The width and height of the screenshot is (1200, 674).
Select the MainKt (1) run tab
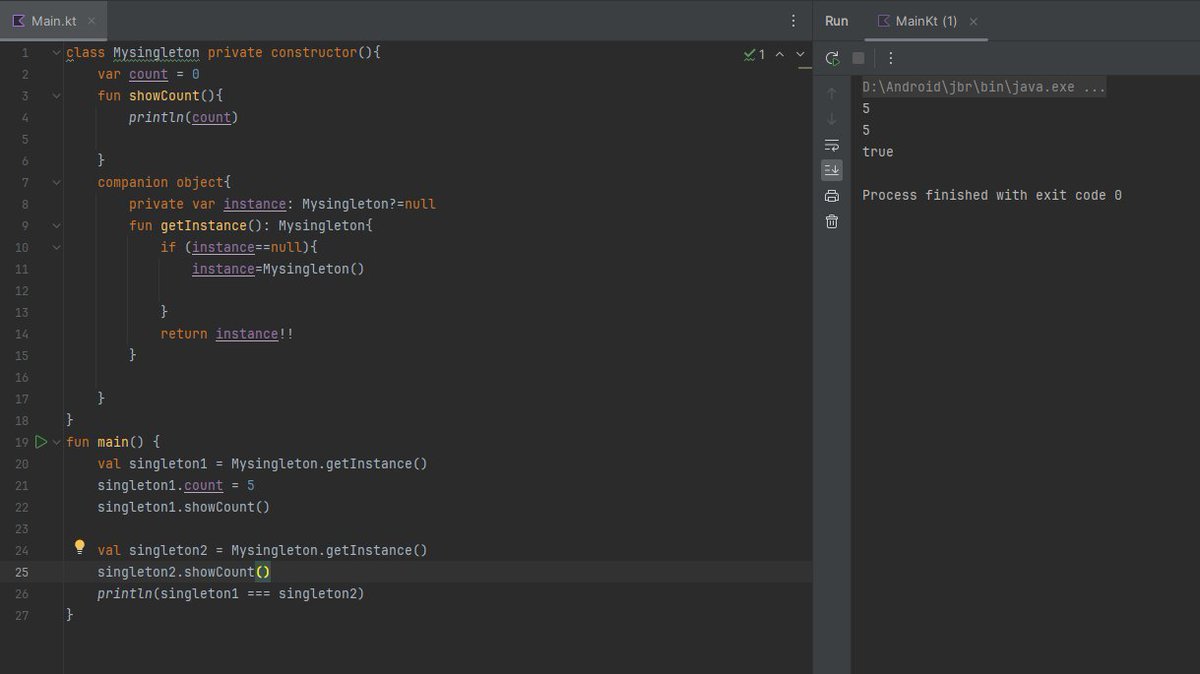point(927,21)
